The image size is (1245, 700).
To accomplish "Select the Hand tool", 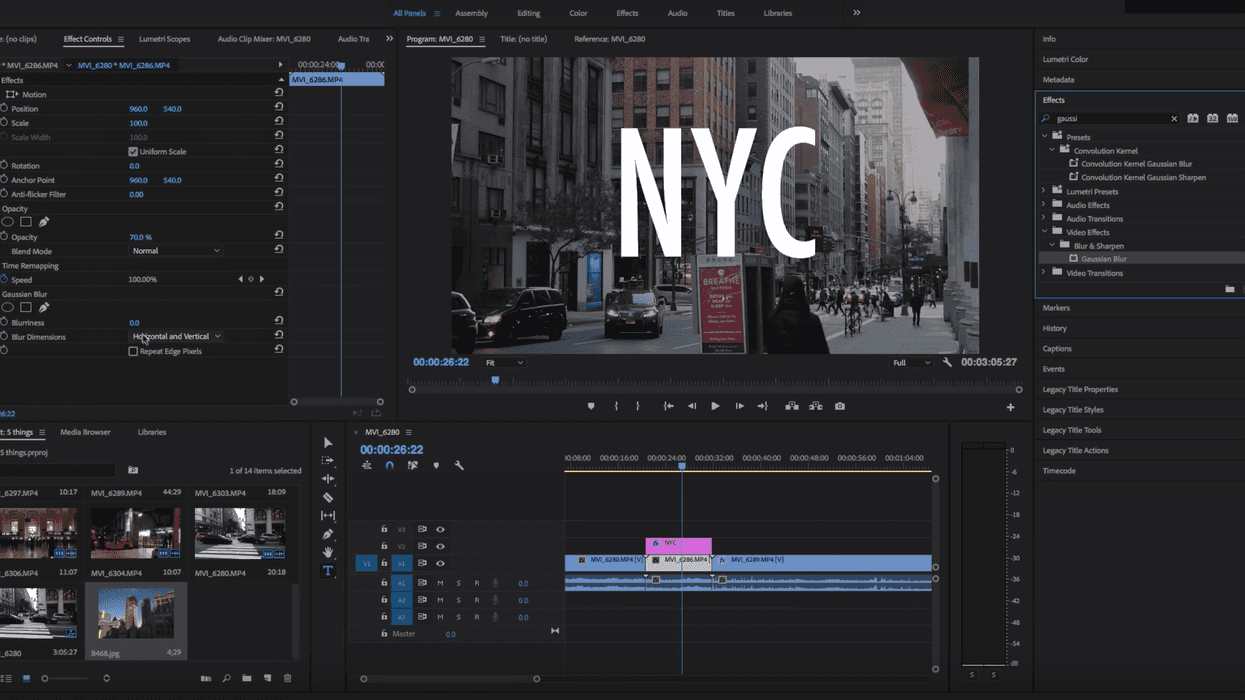I will (x=328, y=552).
